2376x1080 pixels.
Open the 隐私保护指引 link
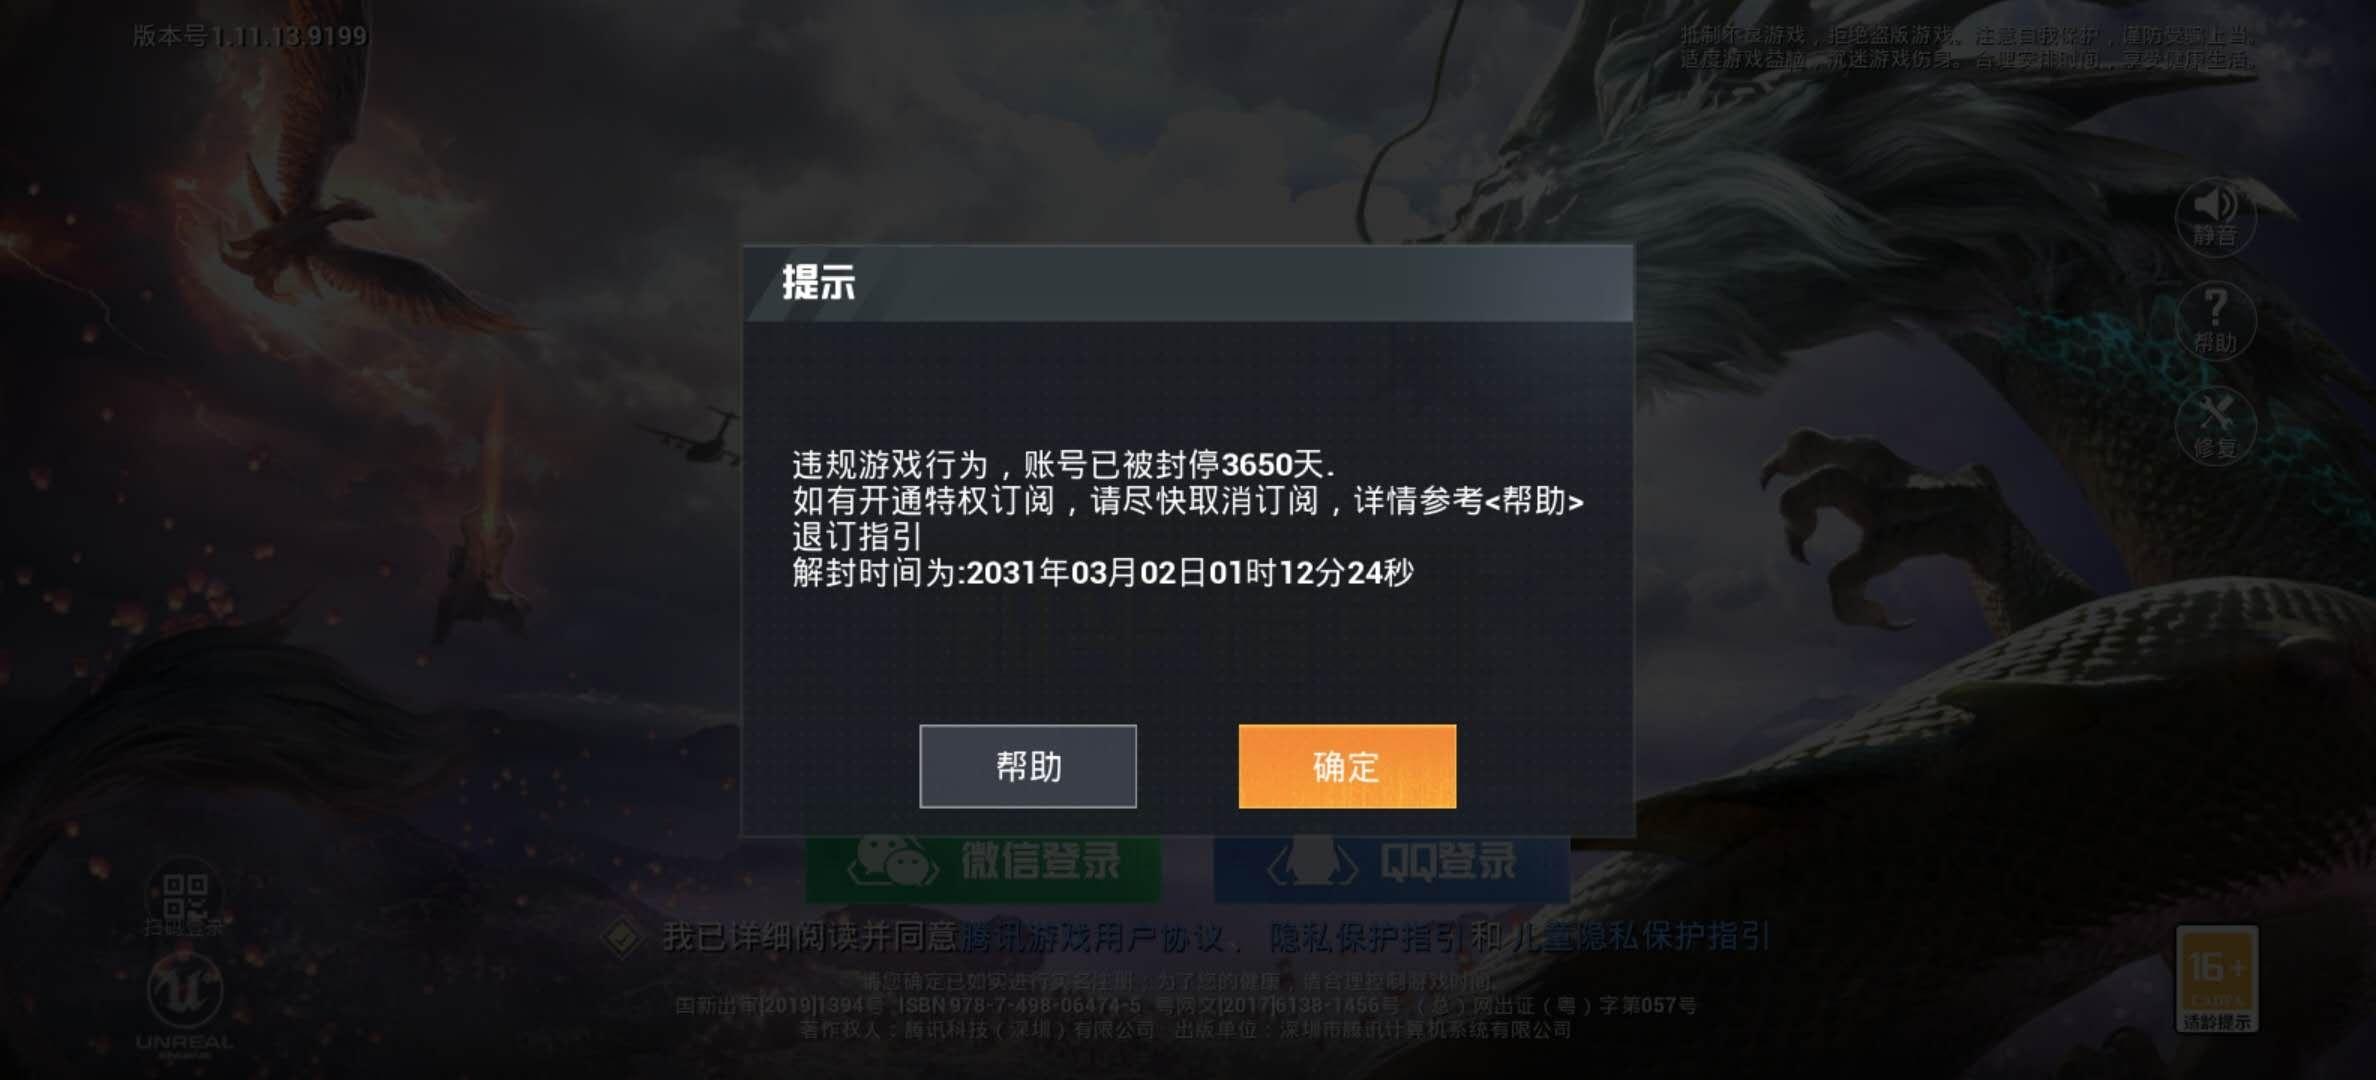pos(1364,938)
